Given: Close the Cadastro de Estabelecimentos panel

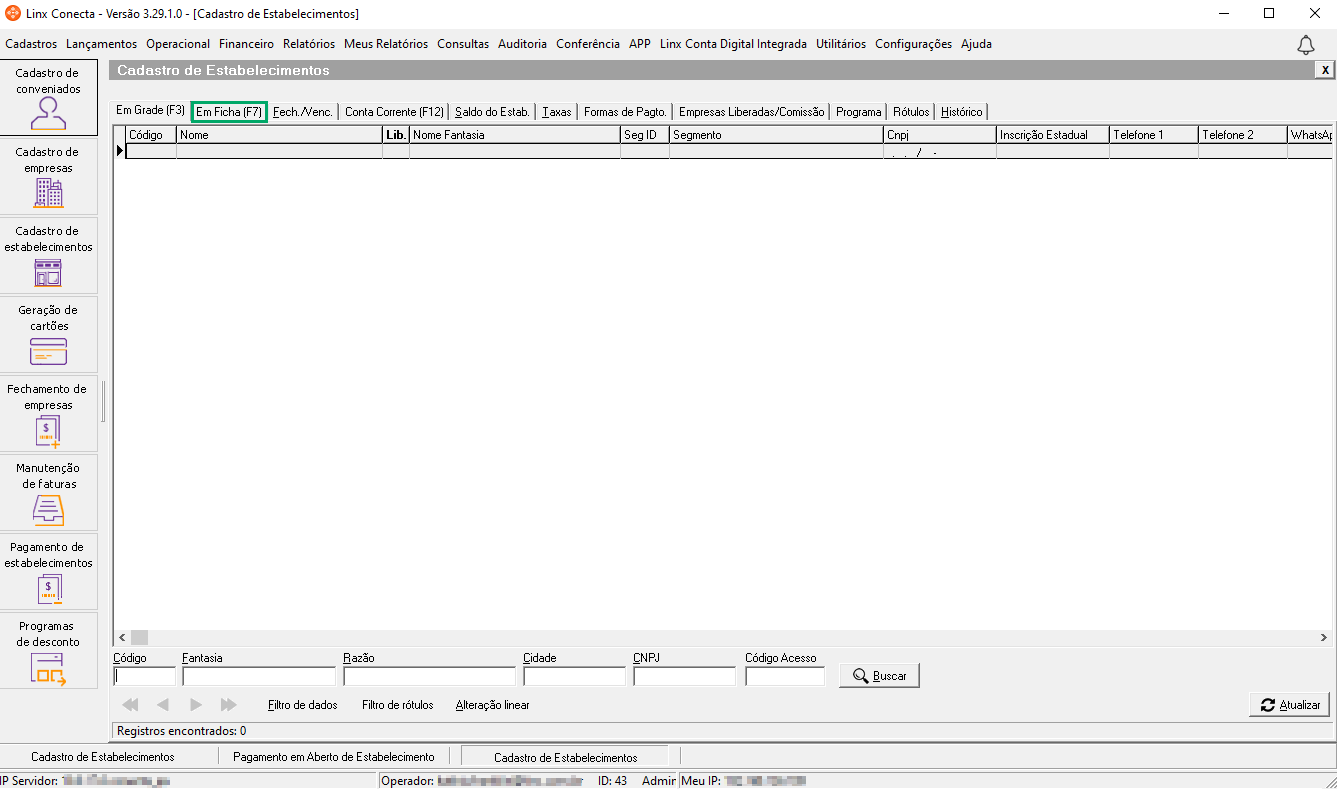Looking at the screenshot, I should coord(1325,70).
